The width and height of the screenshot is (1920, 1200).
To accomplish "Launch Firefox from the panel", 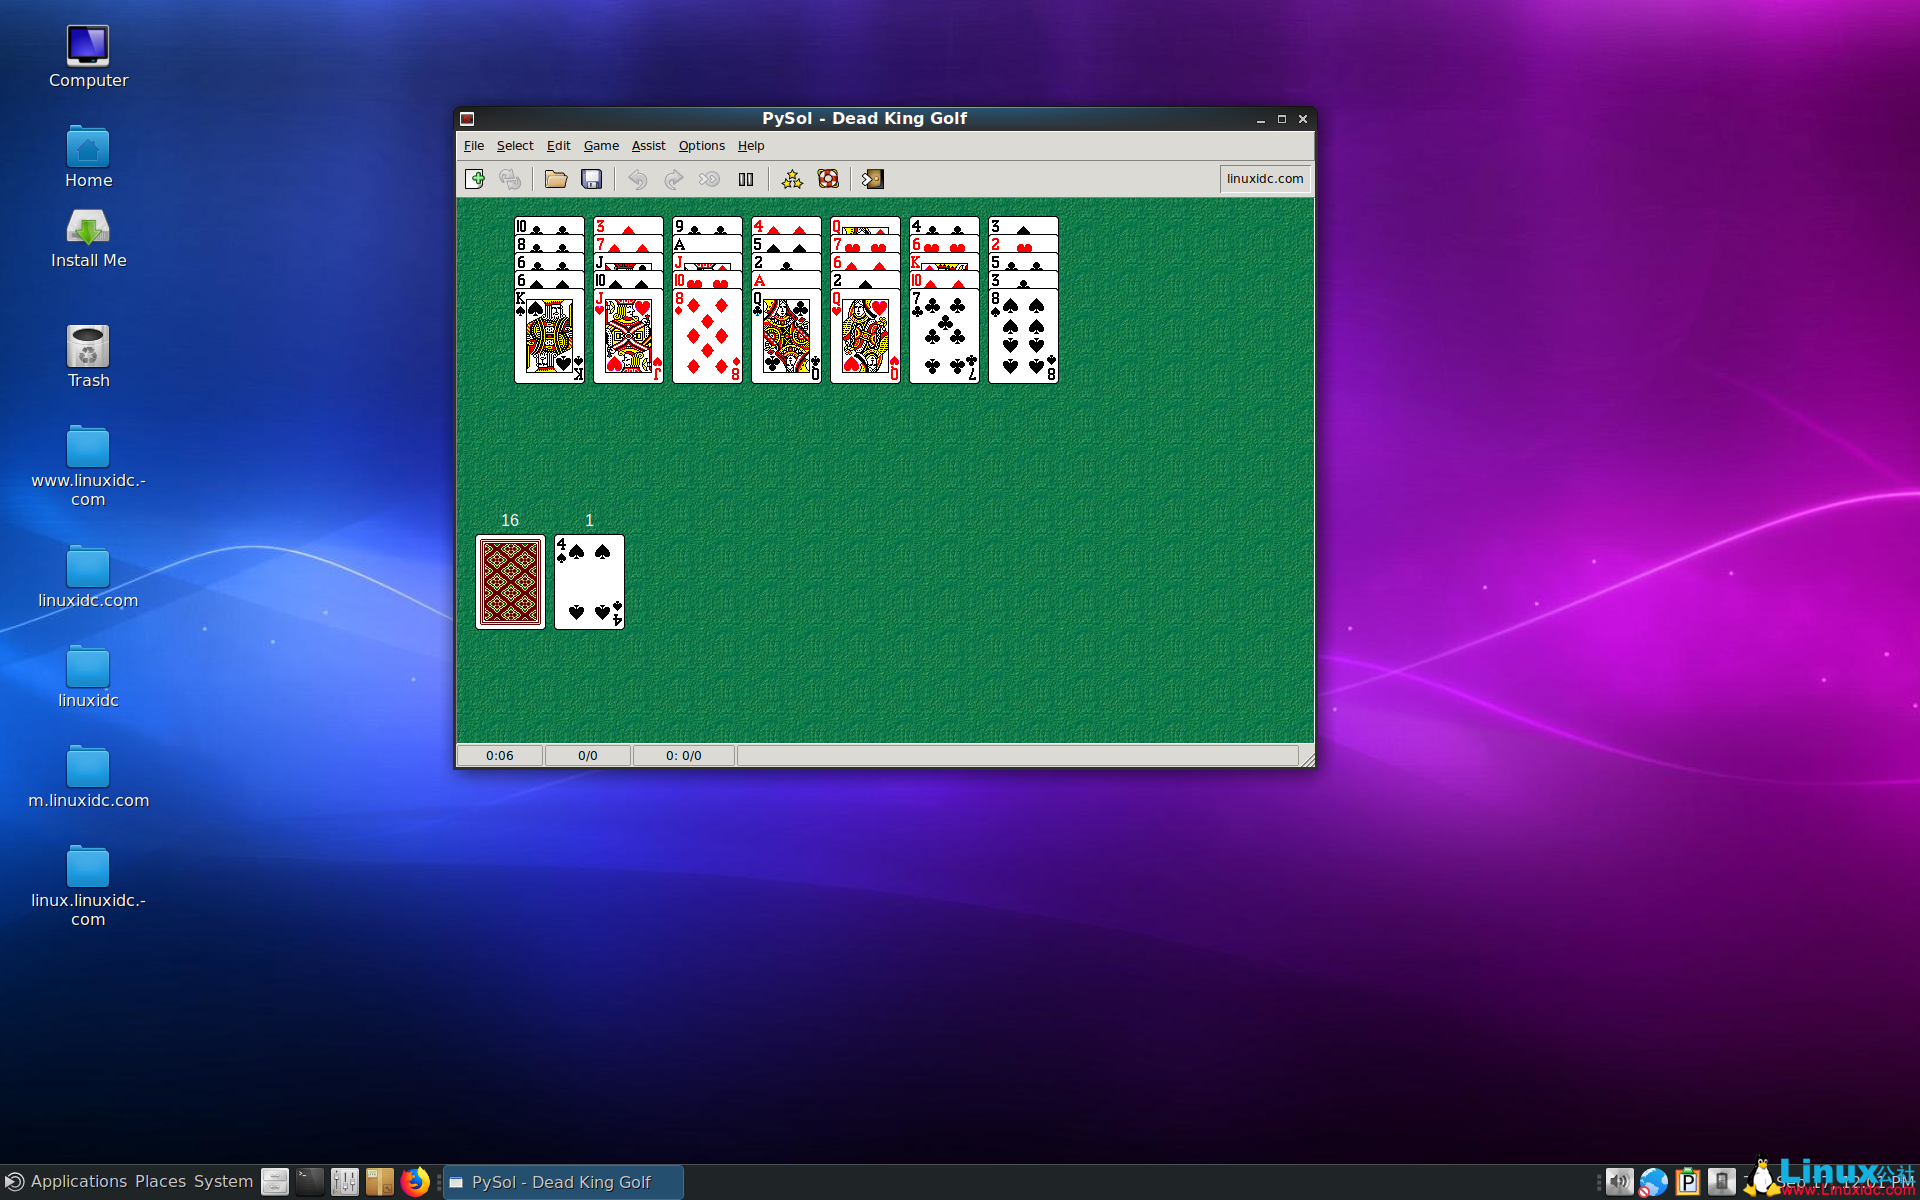I will tap(415, 1182).
